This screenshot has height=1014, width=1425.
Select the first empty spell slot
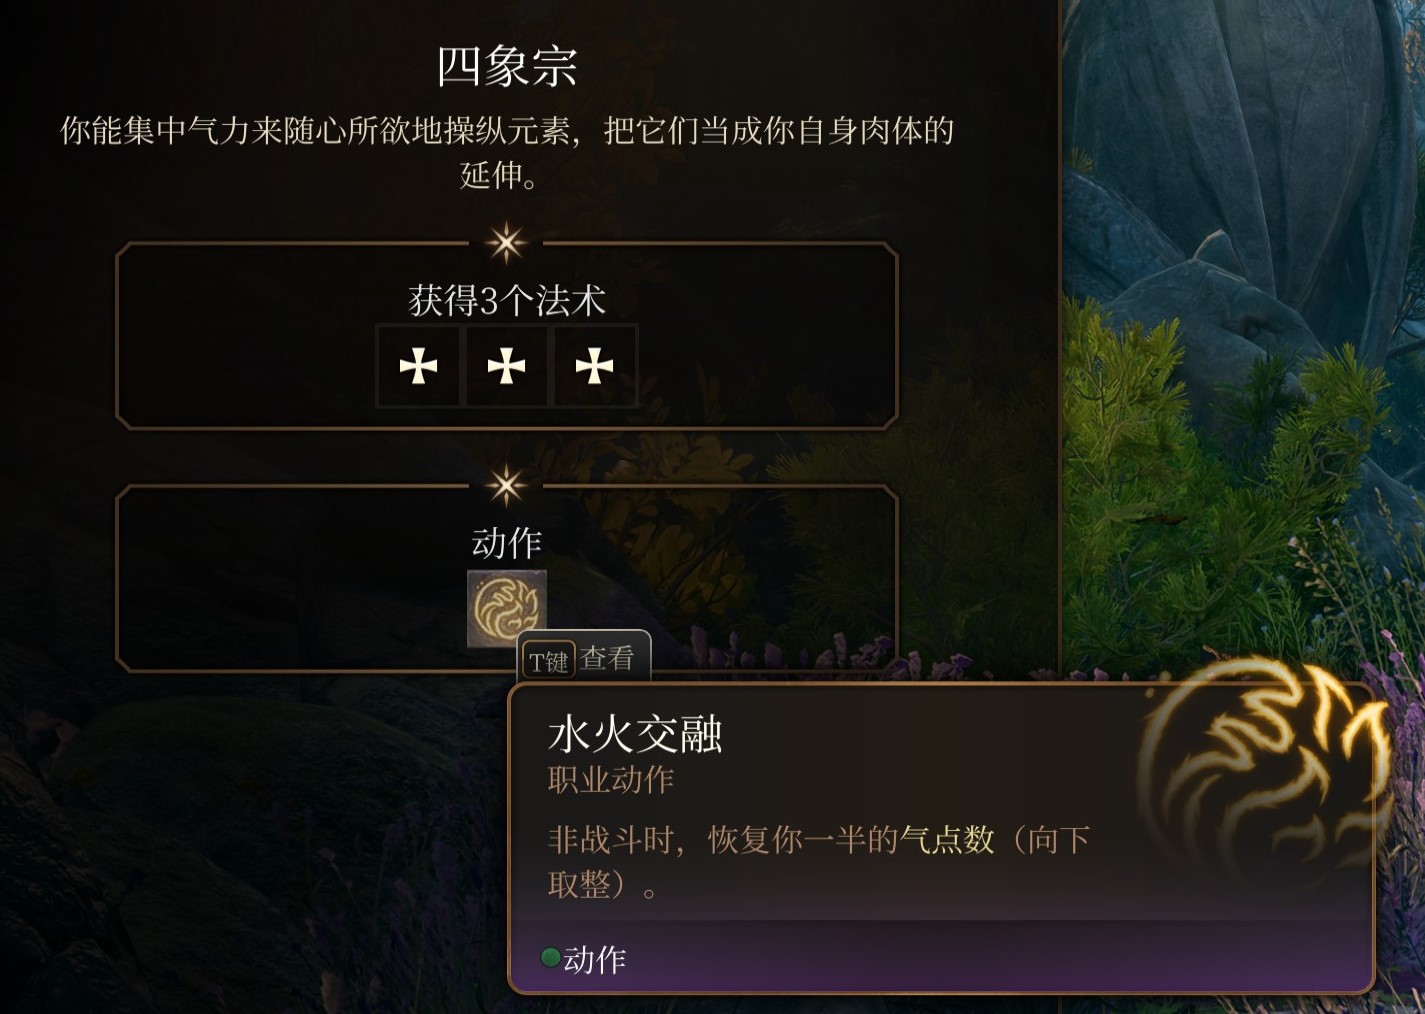tap(418, 366)
